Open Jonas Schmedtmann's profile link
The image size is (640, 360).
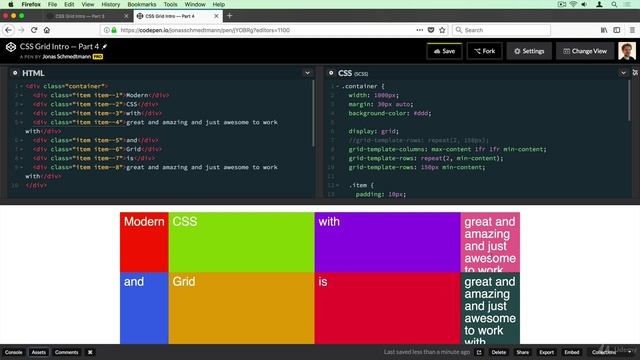(67, 57)
